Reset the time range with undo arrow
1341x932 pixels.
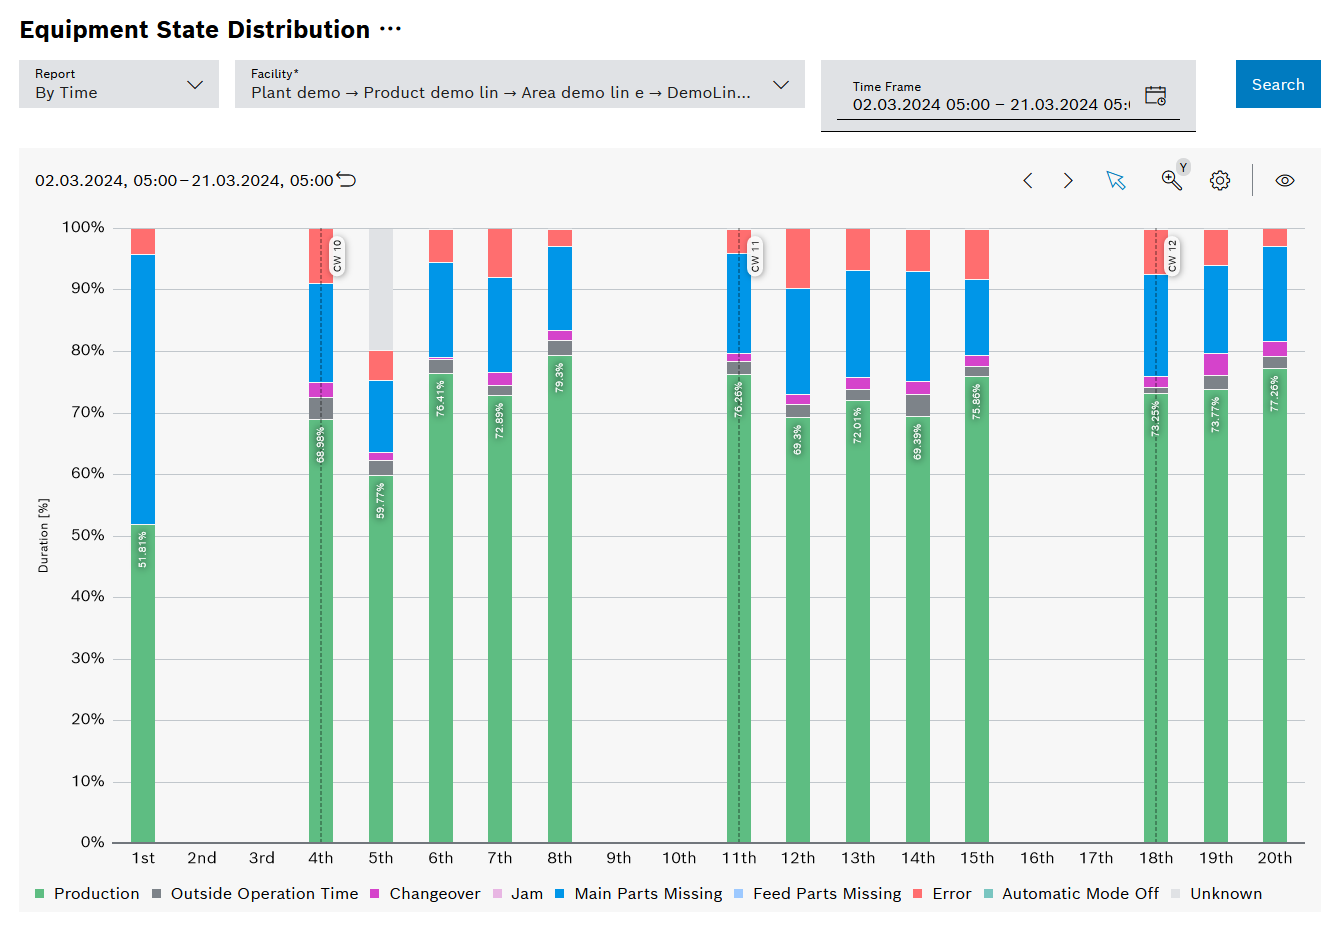point(346,180)
